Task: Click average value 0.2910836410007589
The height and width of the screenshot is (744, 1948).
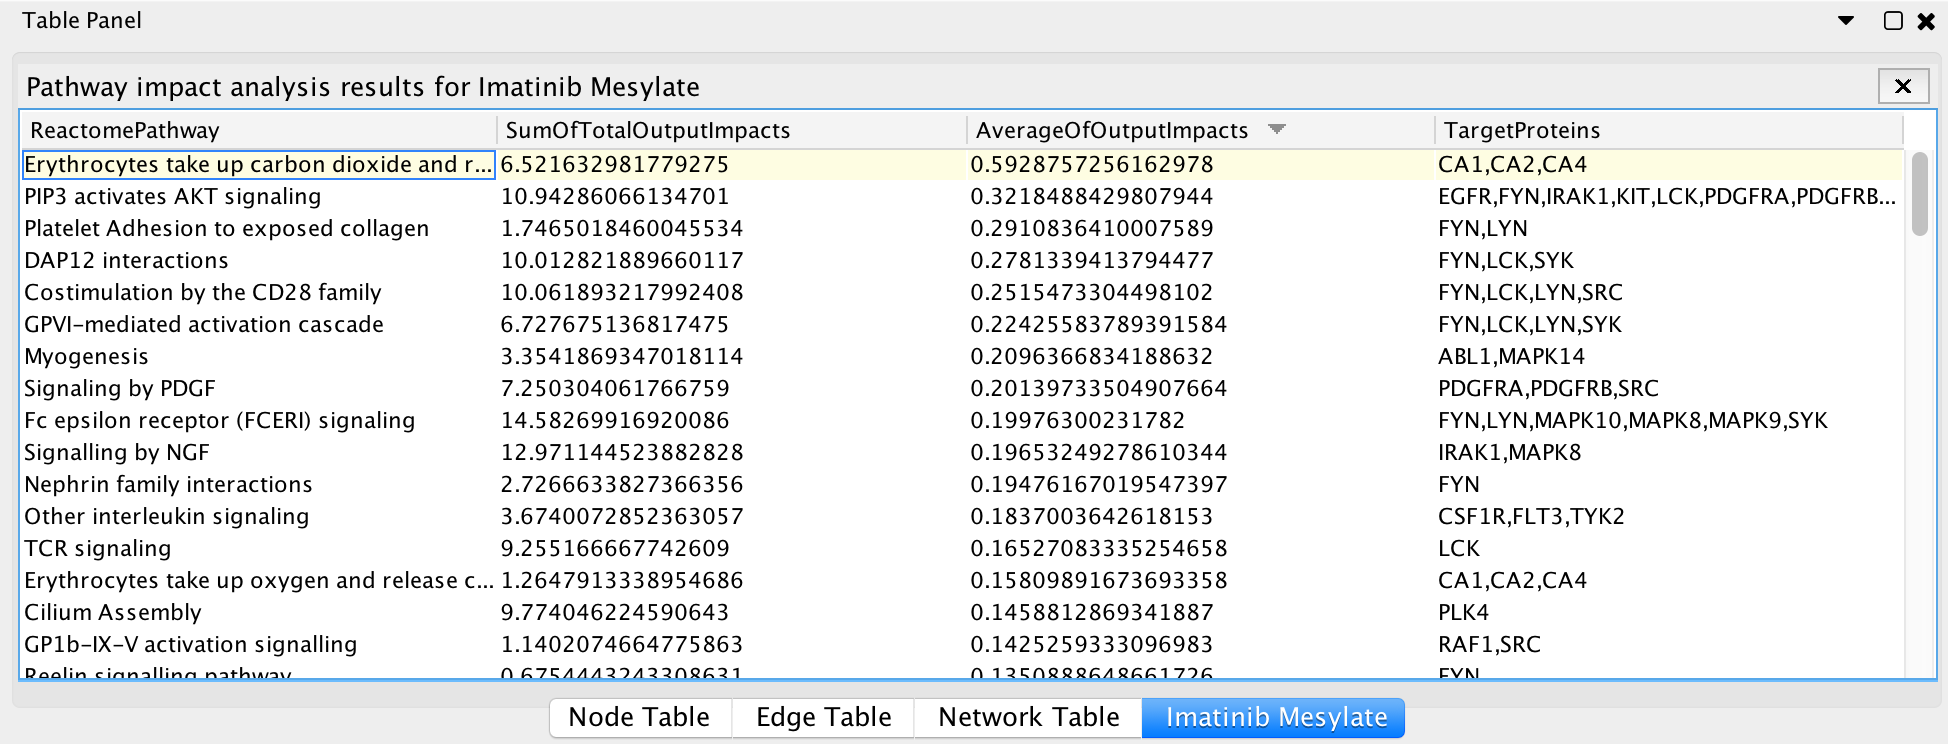Action: [1092, 229]
